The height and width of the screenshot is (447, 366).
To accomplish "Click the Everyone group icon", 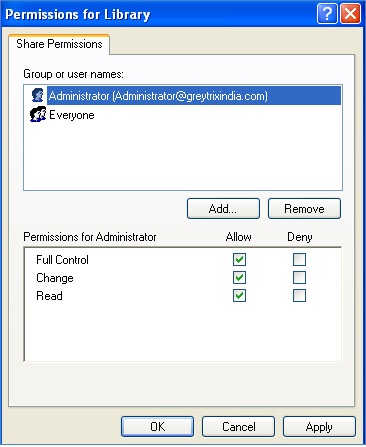I will pyautogui.click(x=38, y=114).
